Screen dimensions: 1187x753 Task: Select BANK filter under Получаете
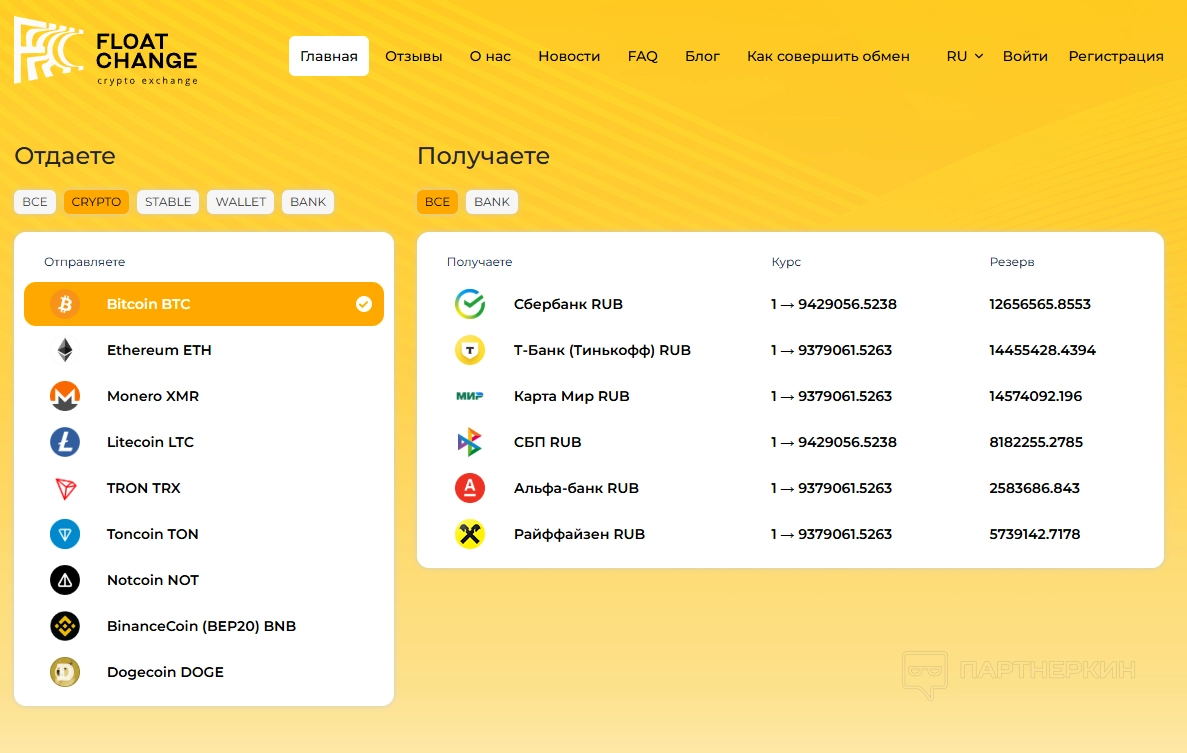coord(492,202)
